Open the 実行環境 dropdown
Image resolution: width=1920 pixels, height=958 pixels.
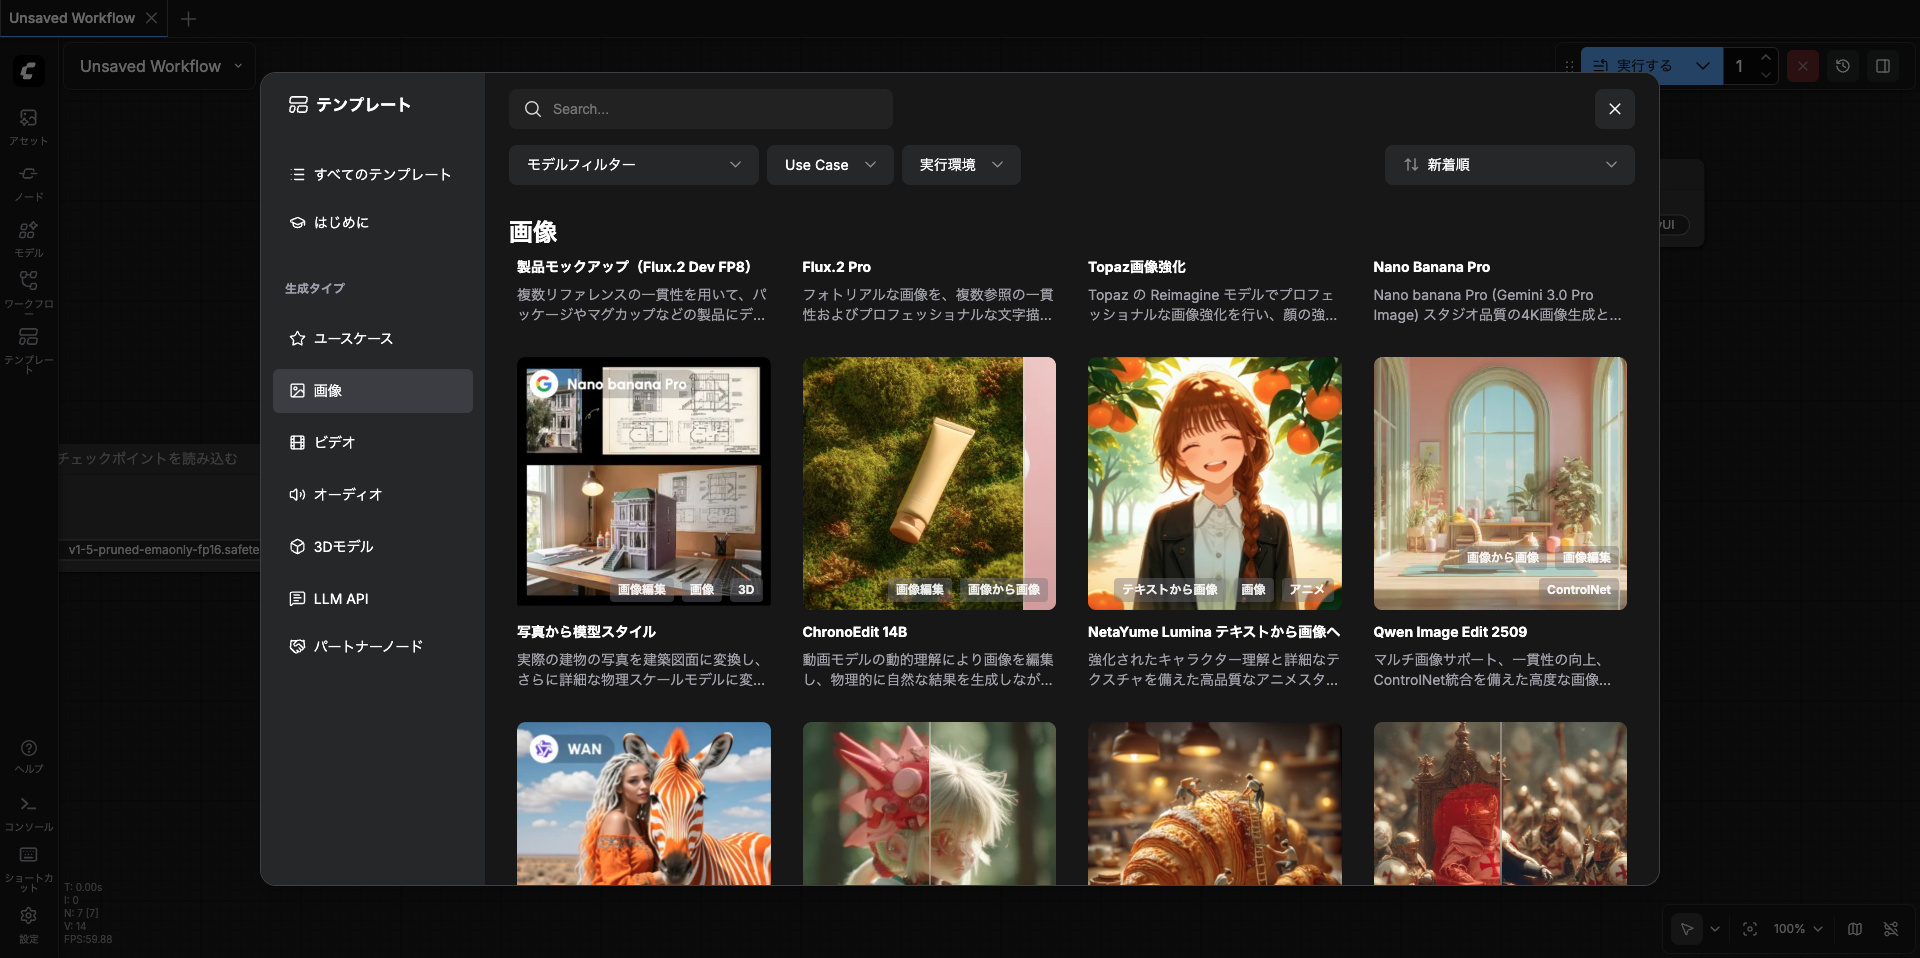coord(960,164)
